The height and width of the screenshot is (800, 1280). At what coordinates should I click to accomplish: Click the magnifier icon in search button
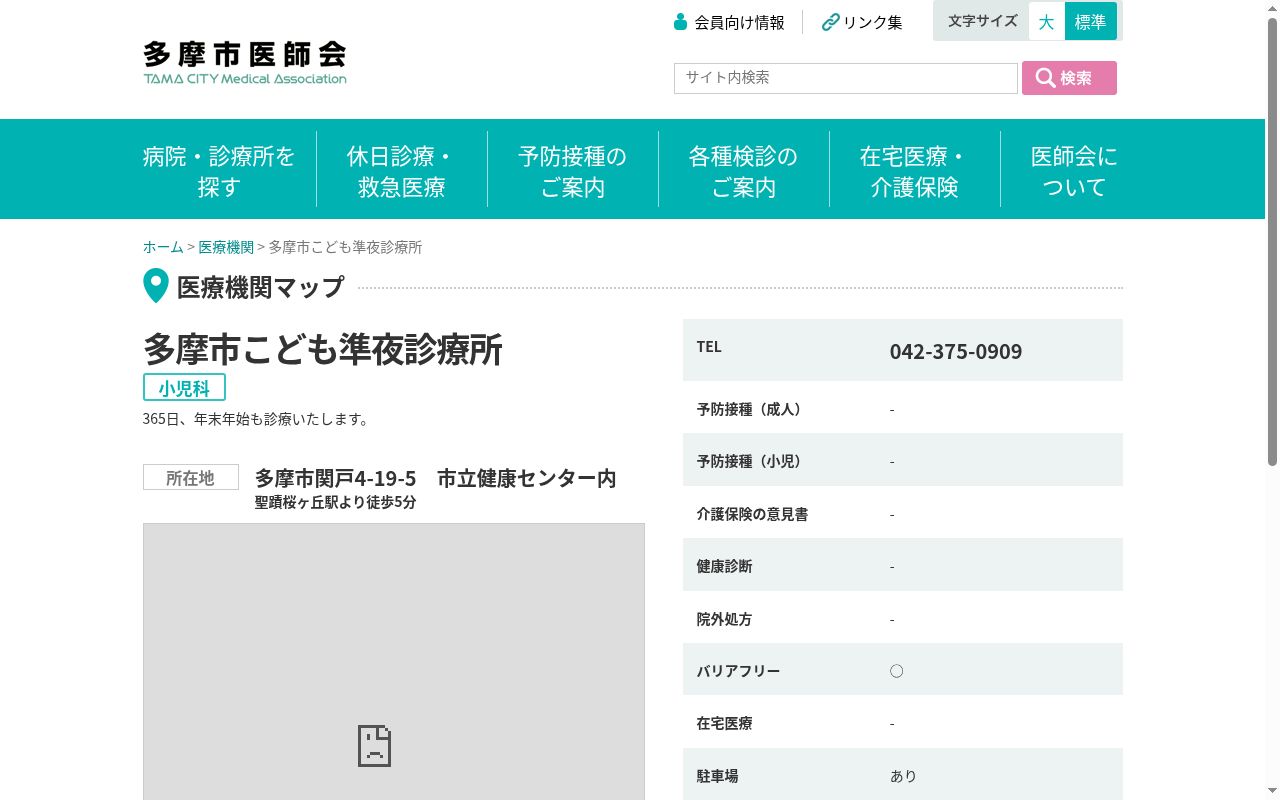1046,78
